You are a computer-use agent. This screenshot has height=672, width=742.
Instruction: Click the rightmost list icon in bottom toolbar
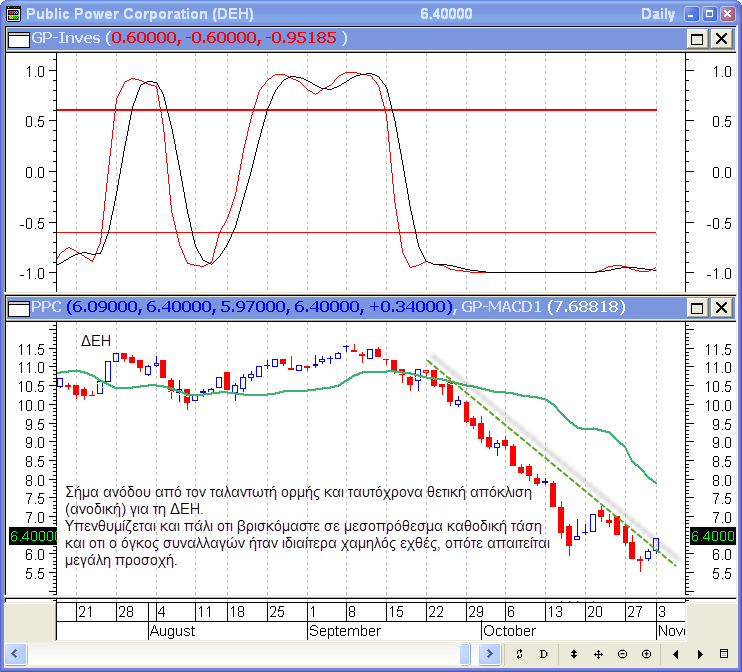point(724,653)
